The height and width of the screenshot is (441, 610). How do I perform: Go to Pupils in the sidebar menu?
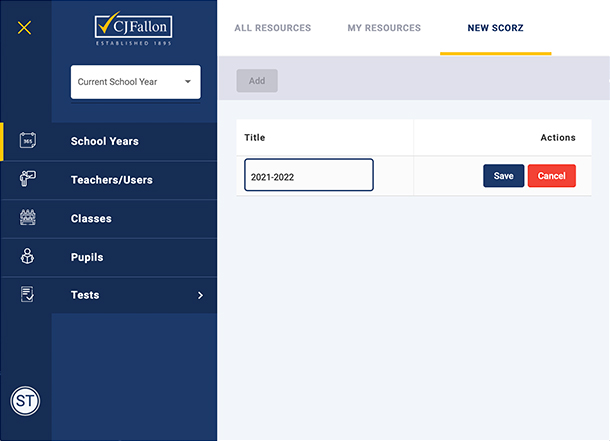pos(87,257)
